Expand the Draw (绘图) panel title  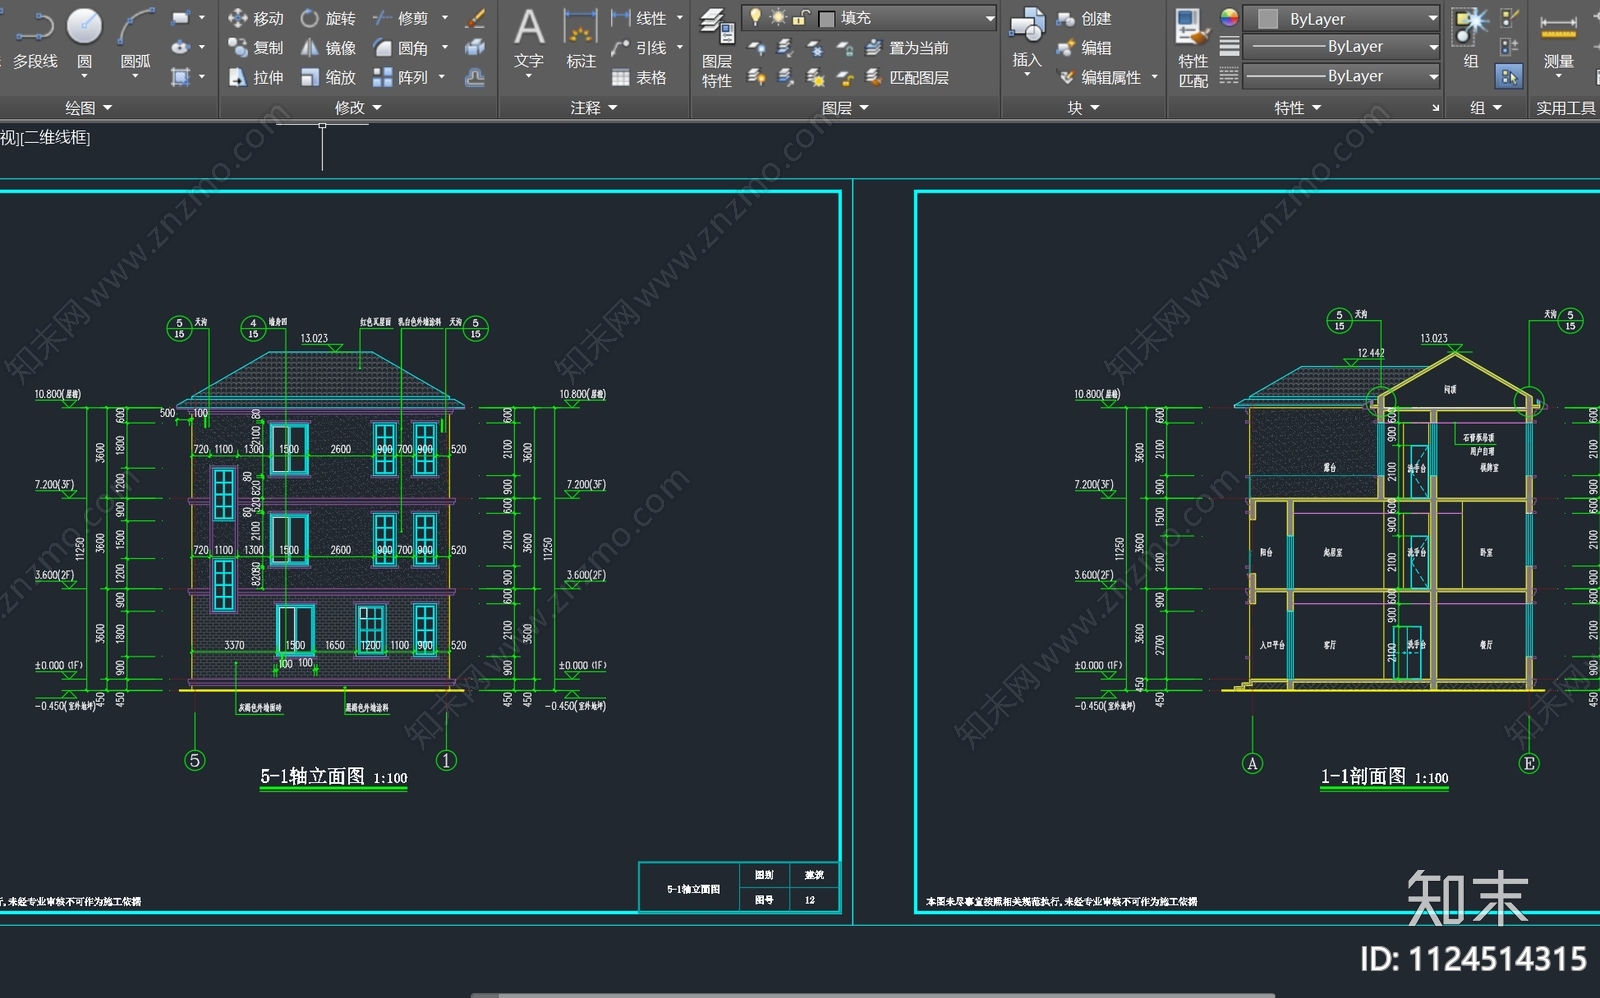88,108
